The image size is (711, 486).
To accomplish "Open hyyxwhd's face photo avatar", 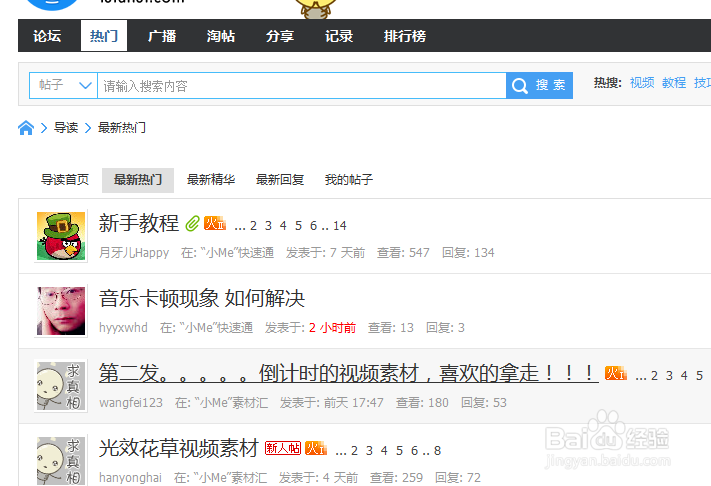I will [x=61, y=311].
